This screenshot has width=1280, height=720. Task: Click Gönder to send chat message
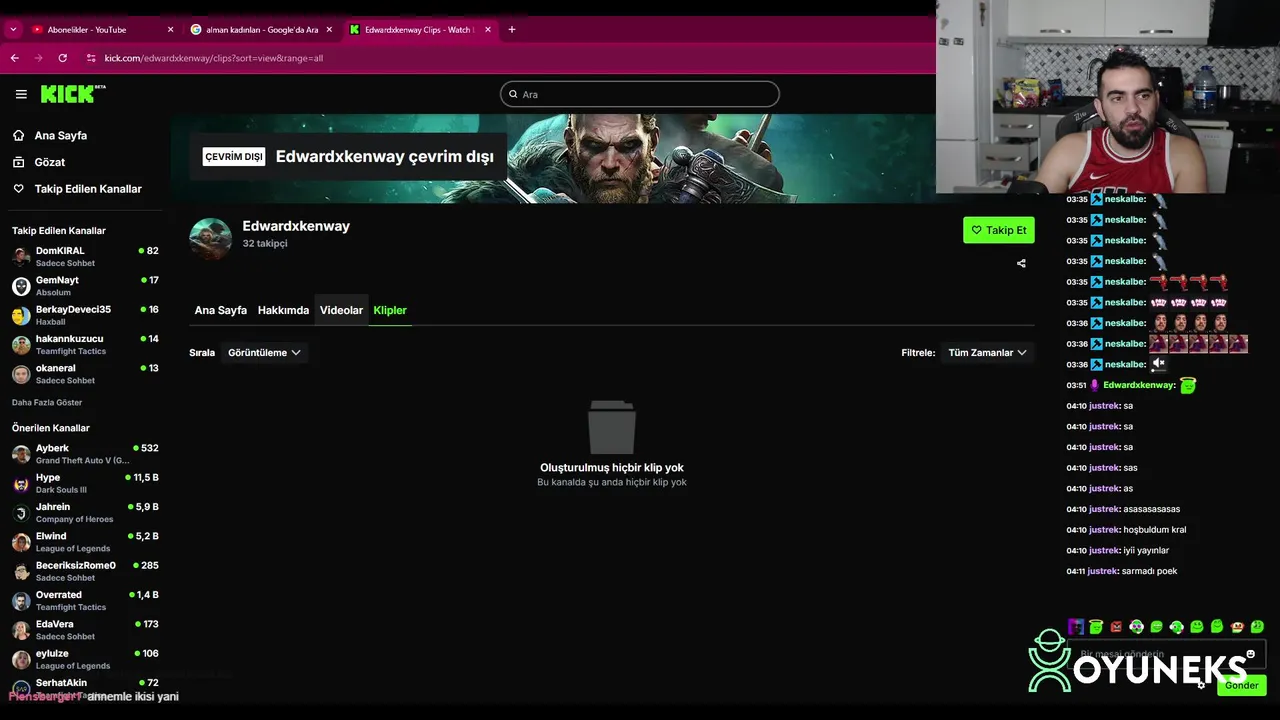coord(1242,685)
